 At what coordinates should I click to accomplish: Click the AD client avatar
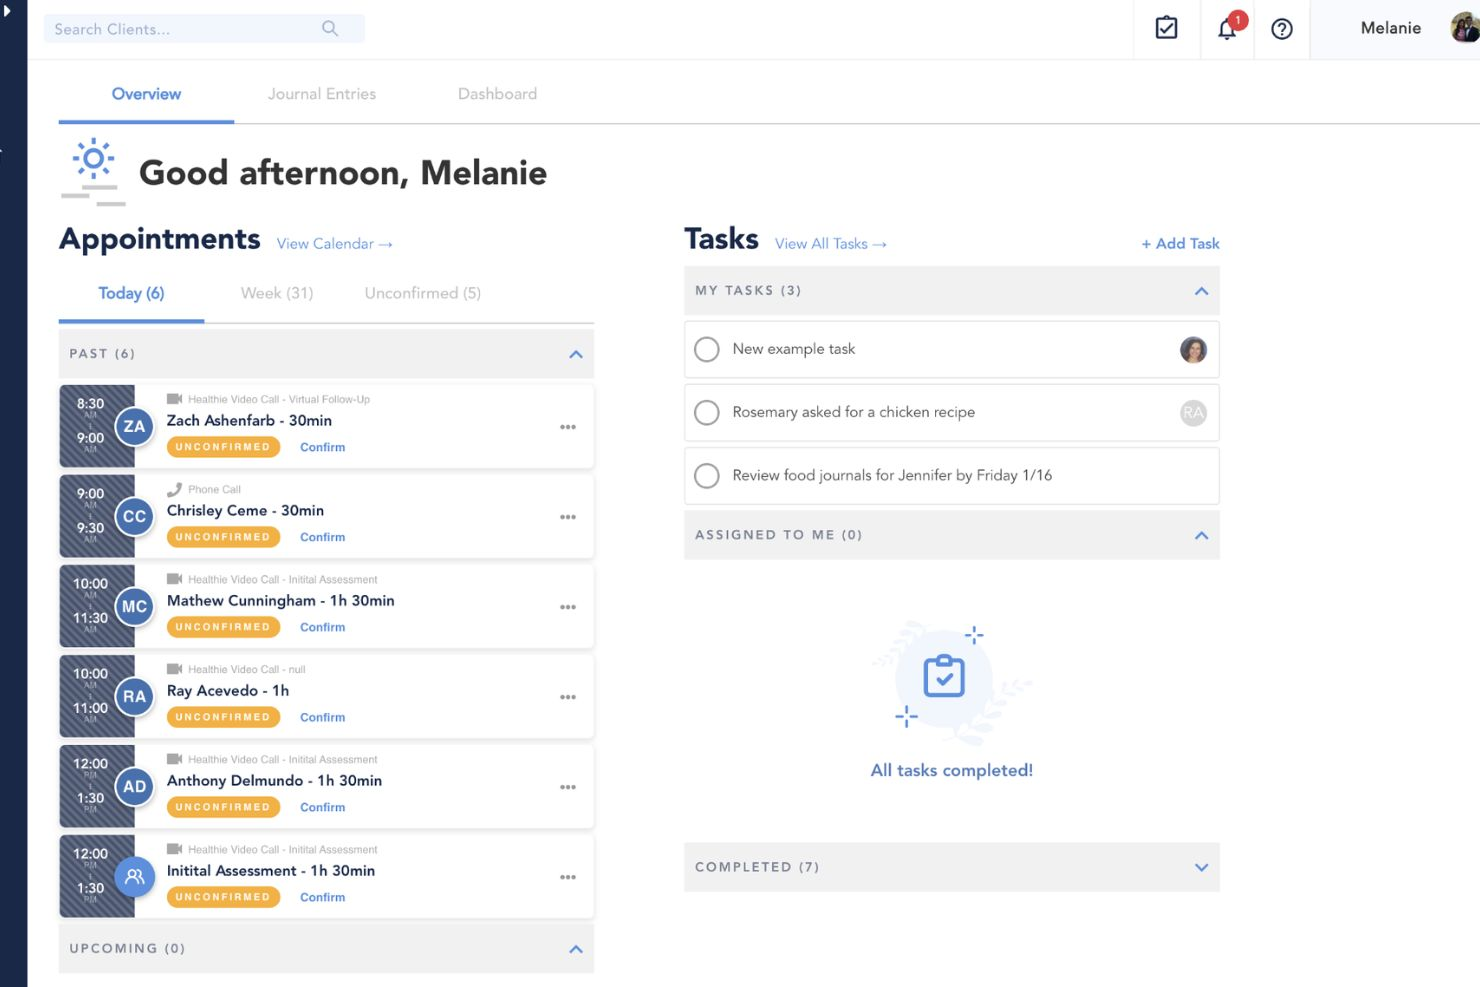click(x=134, y=787)
